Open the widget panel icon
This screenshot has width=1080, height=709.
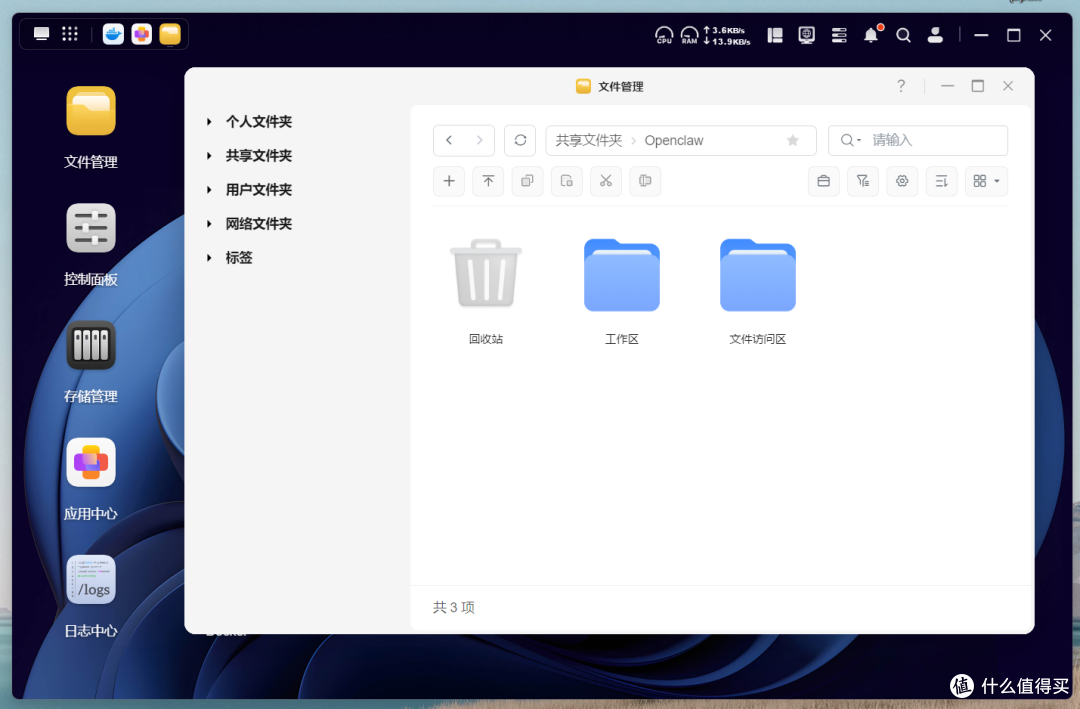(x=775, y=35)
